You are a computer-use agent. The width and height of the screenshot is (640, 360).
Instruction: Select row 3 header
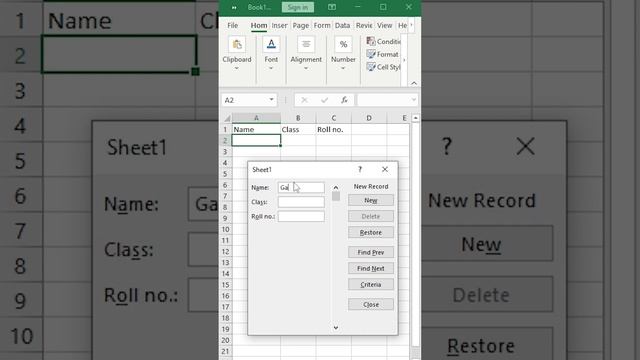[x=225, y=152]
